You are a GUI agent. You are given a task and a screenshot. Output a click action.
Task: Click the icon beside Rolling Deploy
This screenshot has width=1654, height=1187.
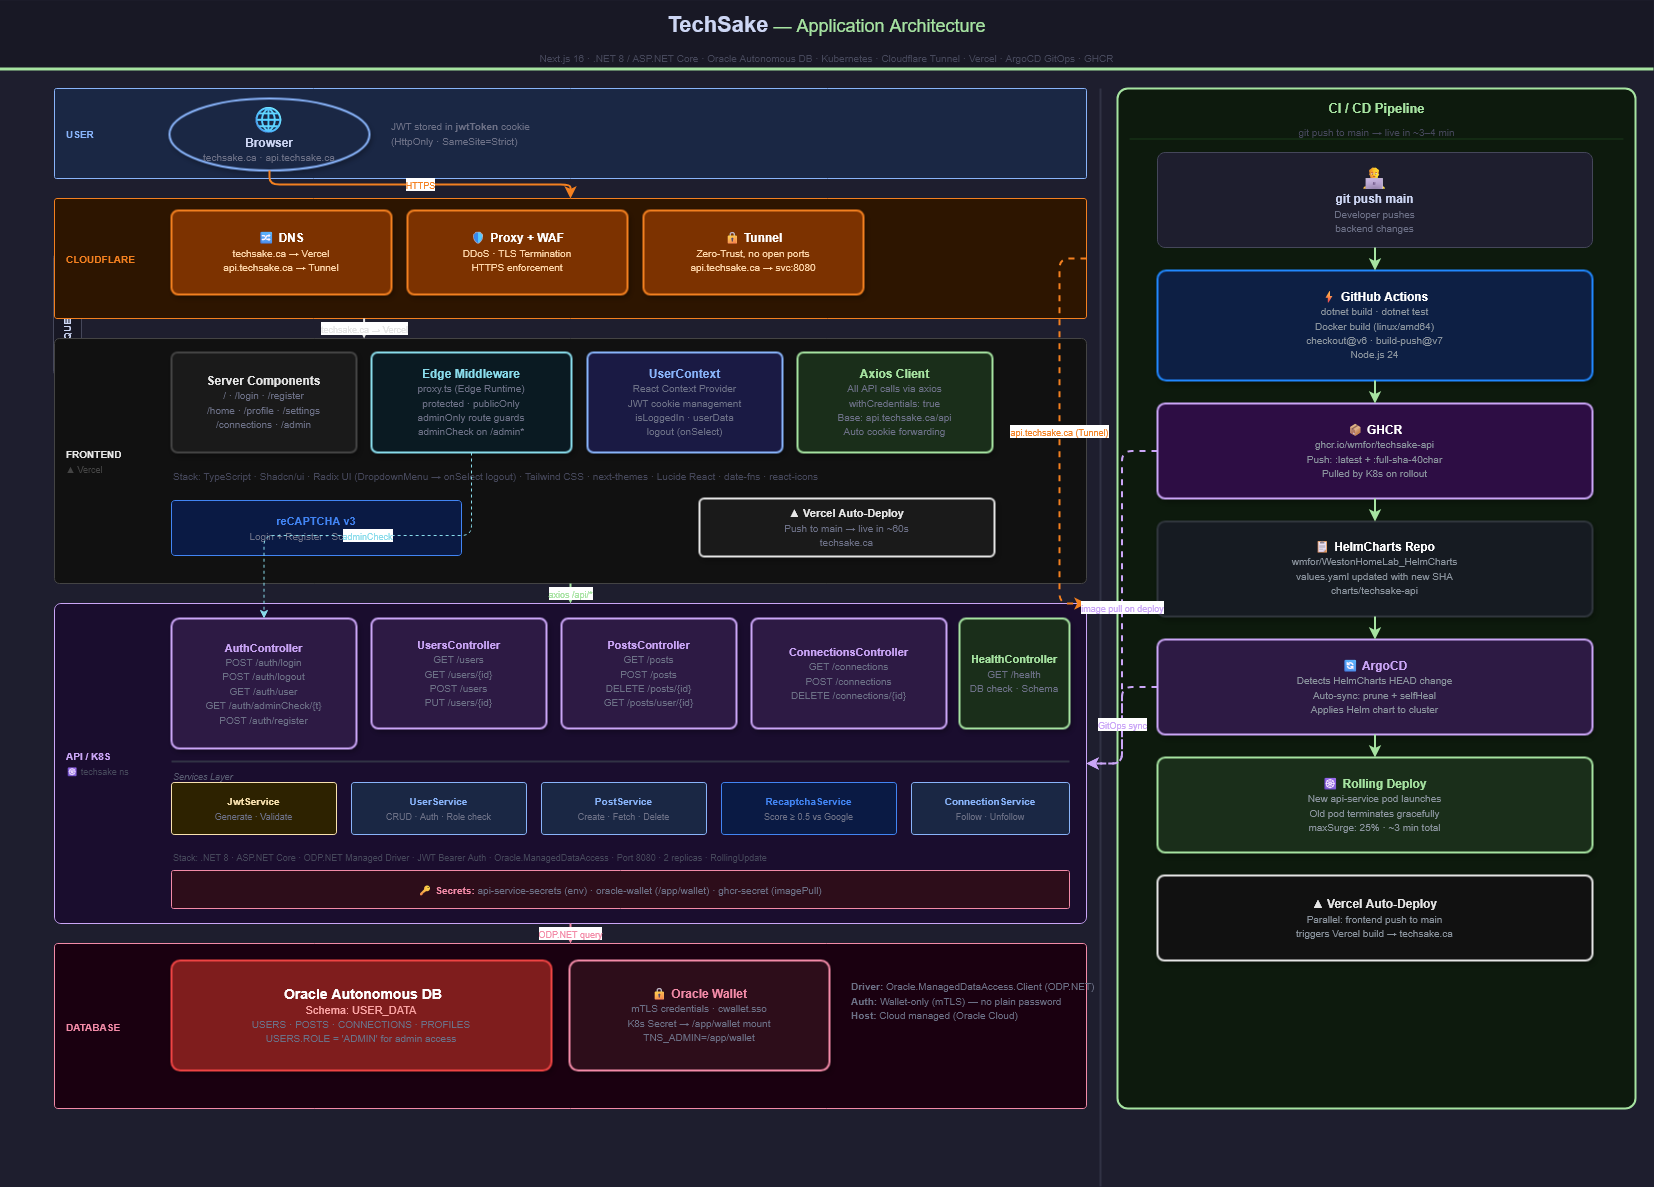(x=1330, y=784)
